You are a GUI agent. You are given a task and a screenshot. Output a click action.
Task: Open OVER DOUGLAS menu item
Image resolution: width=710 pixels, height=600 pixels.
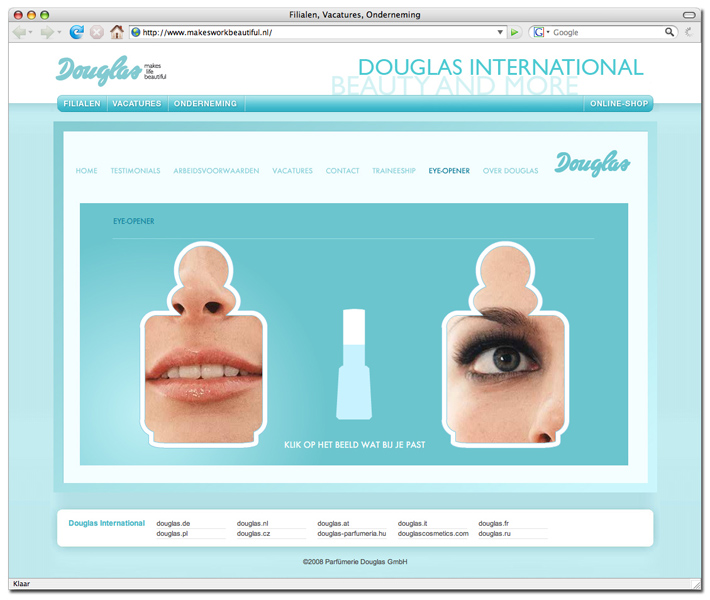(510, 171)
